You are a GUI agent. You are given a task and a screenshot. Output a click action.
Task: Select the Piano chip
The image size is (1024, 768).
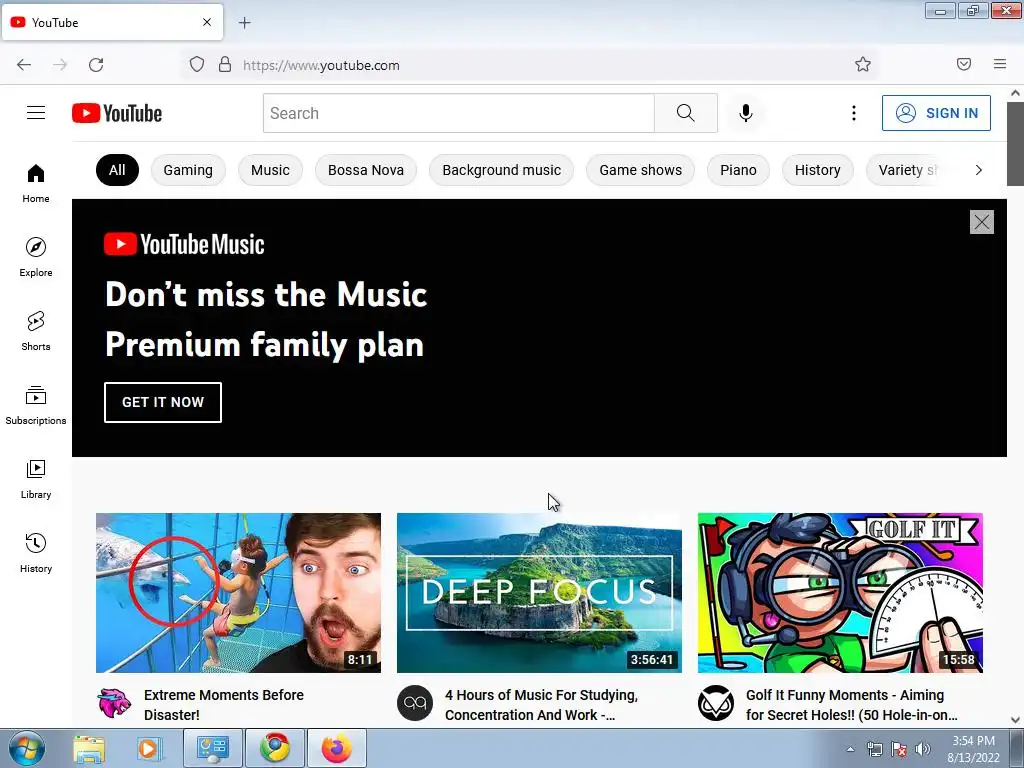[739, 170]
